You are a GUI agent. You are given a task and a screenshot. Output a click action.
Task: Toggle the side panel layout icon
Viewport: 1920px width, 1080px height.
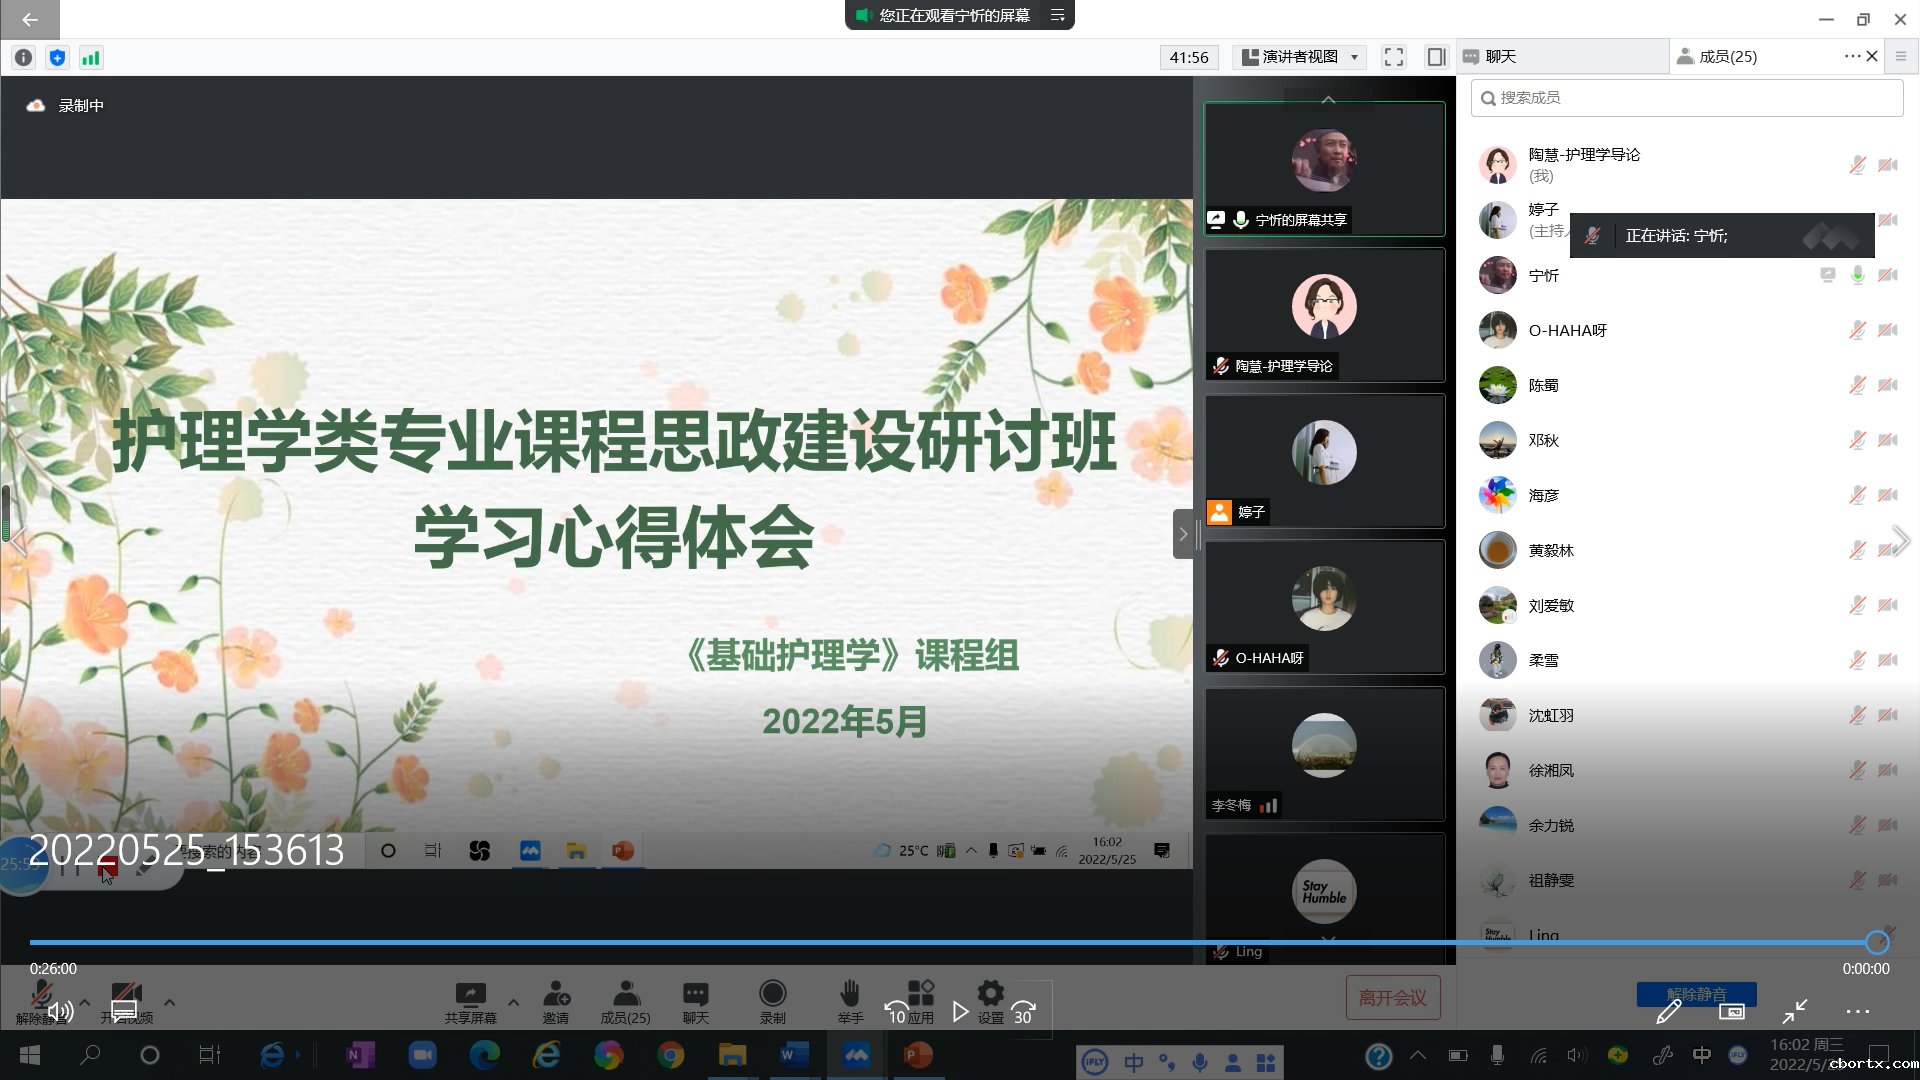pos(1436,57)
